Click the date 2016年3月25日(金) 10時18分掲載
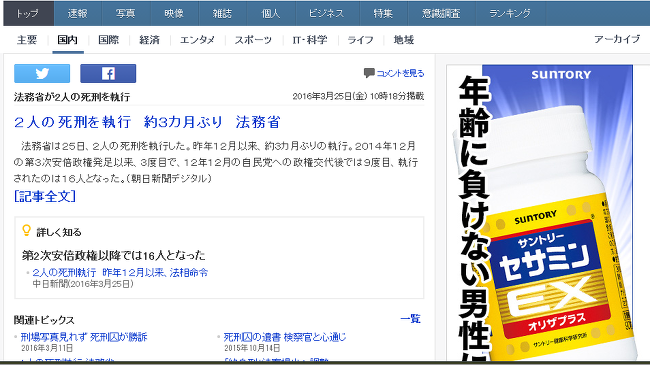This screenshot has height=372, width=650. pyautogui.click(x=358, y=96)
